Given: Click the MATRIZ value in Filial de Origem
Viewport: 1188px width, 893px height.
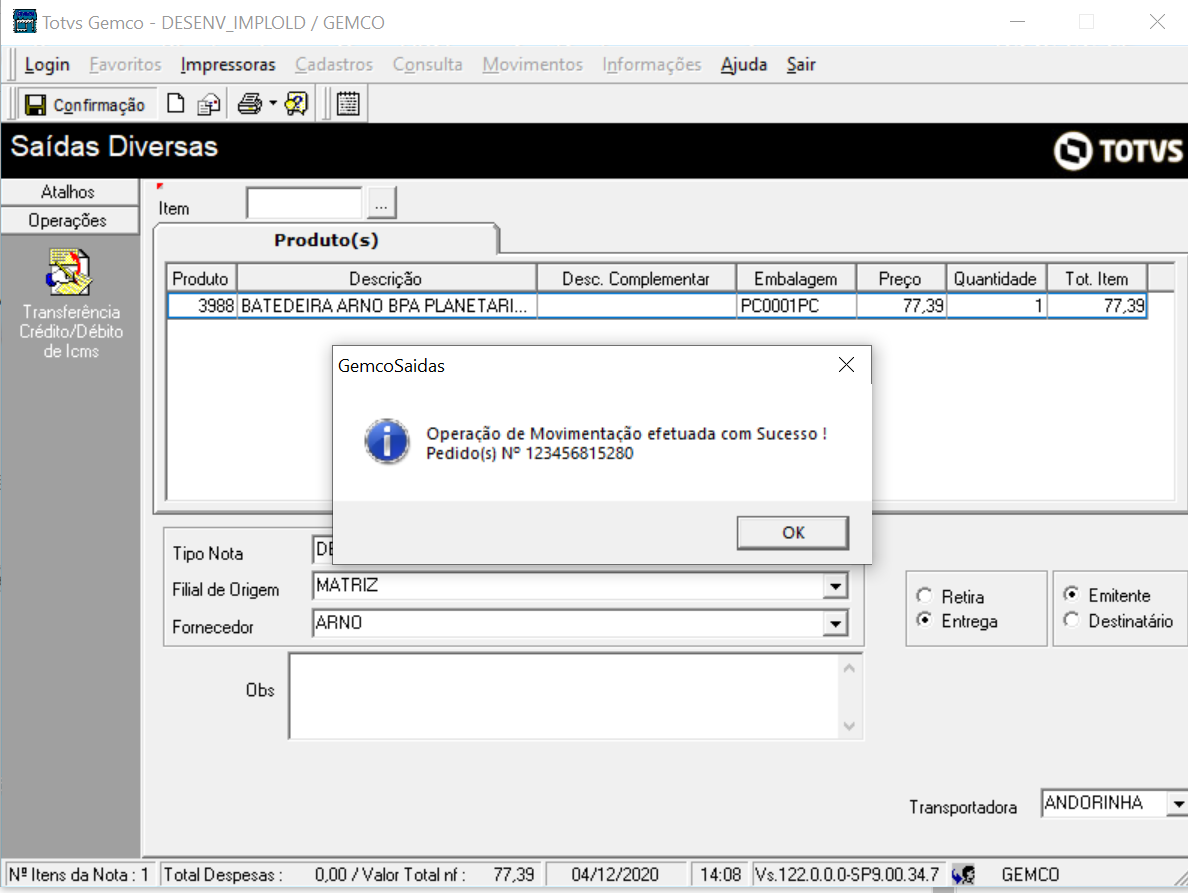Looking at the screenshot, I should [x=346, y=585].
